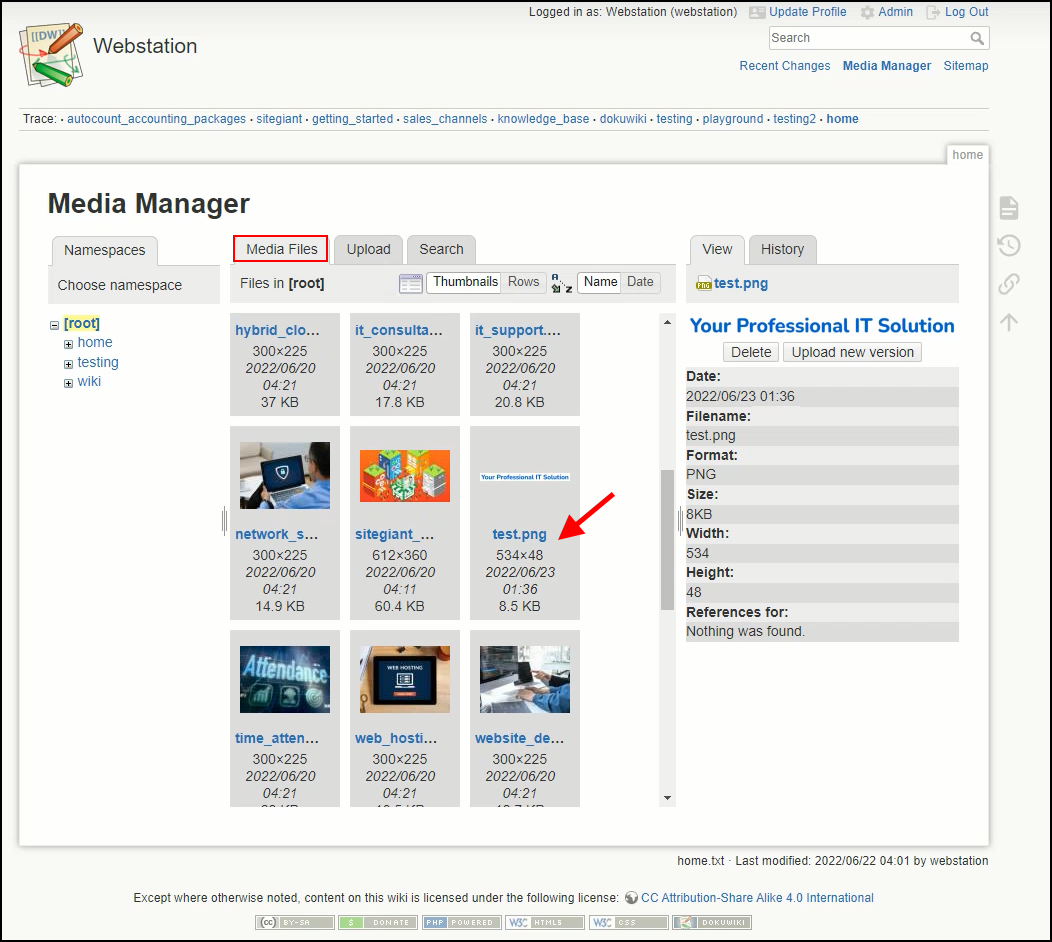This screenshot has width=1052, height=942.
Task: Click the Your Professional IT Solution preview image
Action: [x=822, y=326]
